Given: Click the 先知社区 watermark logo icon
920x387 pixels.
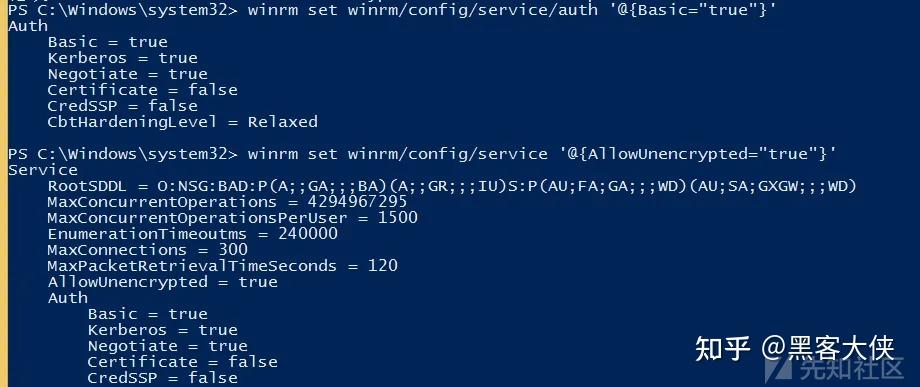Looking at the screenshot, I should pos(780,369).
